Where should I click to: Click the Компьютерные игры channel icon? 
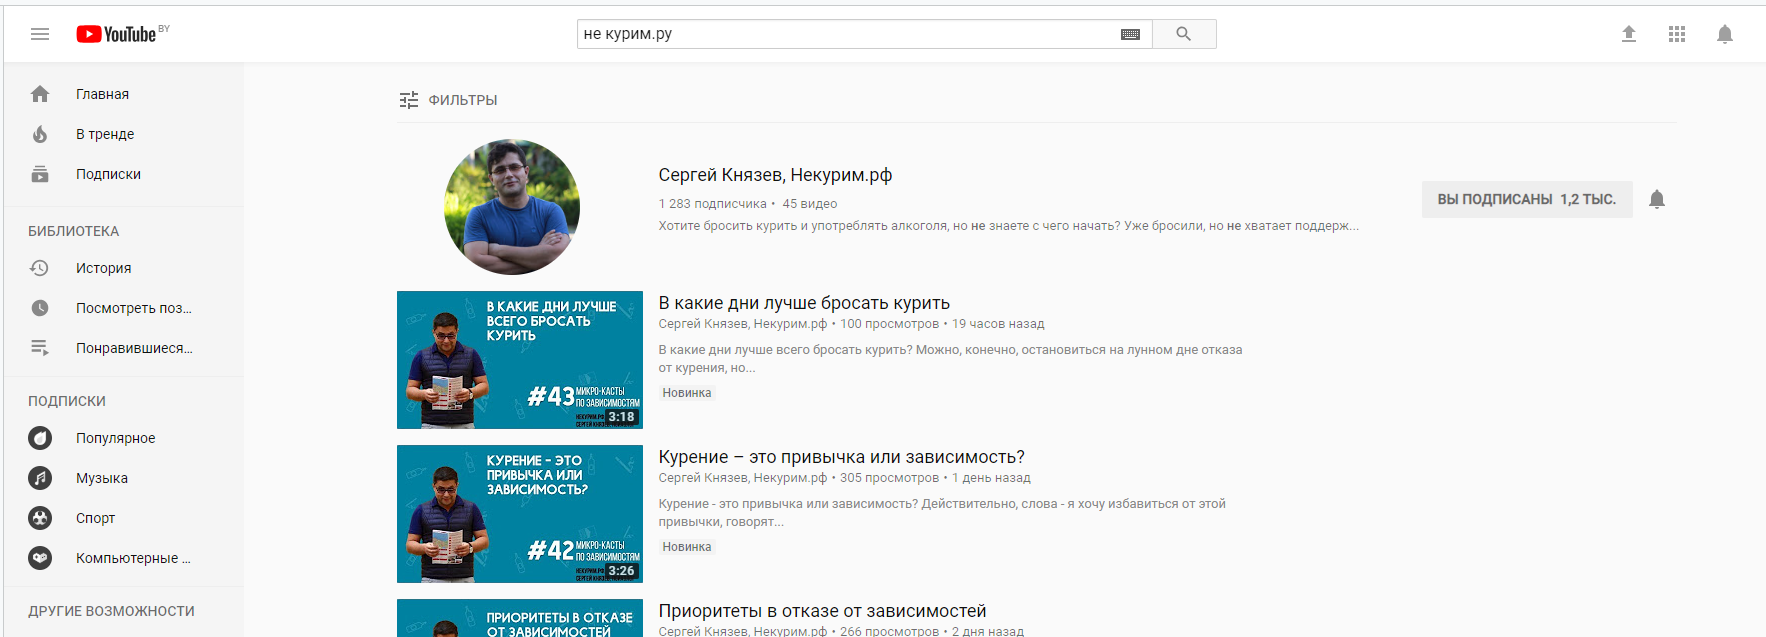point(40,558)
